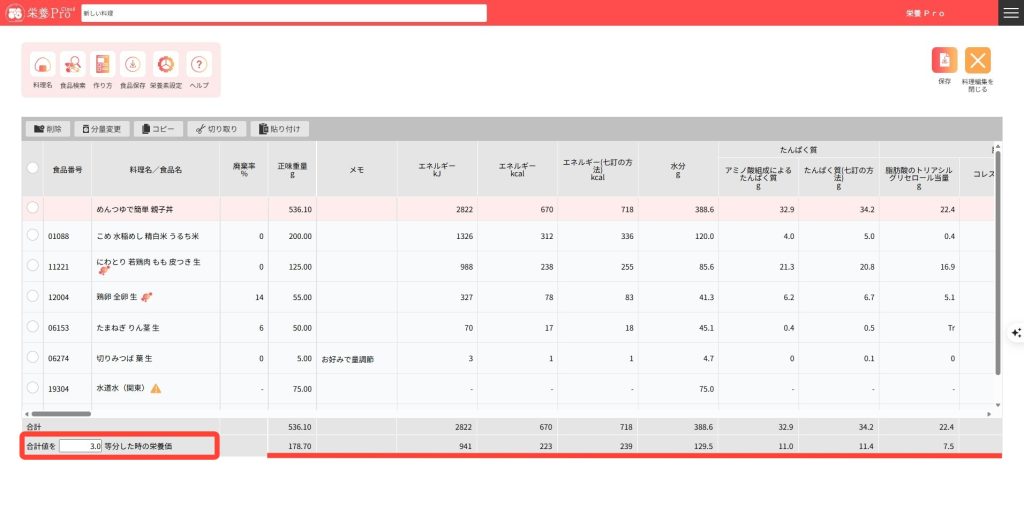Click the warning triangle beside 水道水（関東）
1024x508 pixels.
pyautogui.click(x=155, y=389)
